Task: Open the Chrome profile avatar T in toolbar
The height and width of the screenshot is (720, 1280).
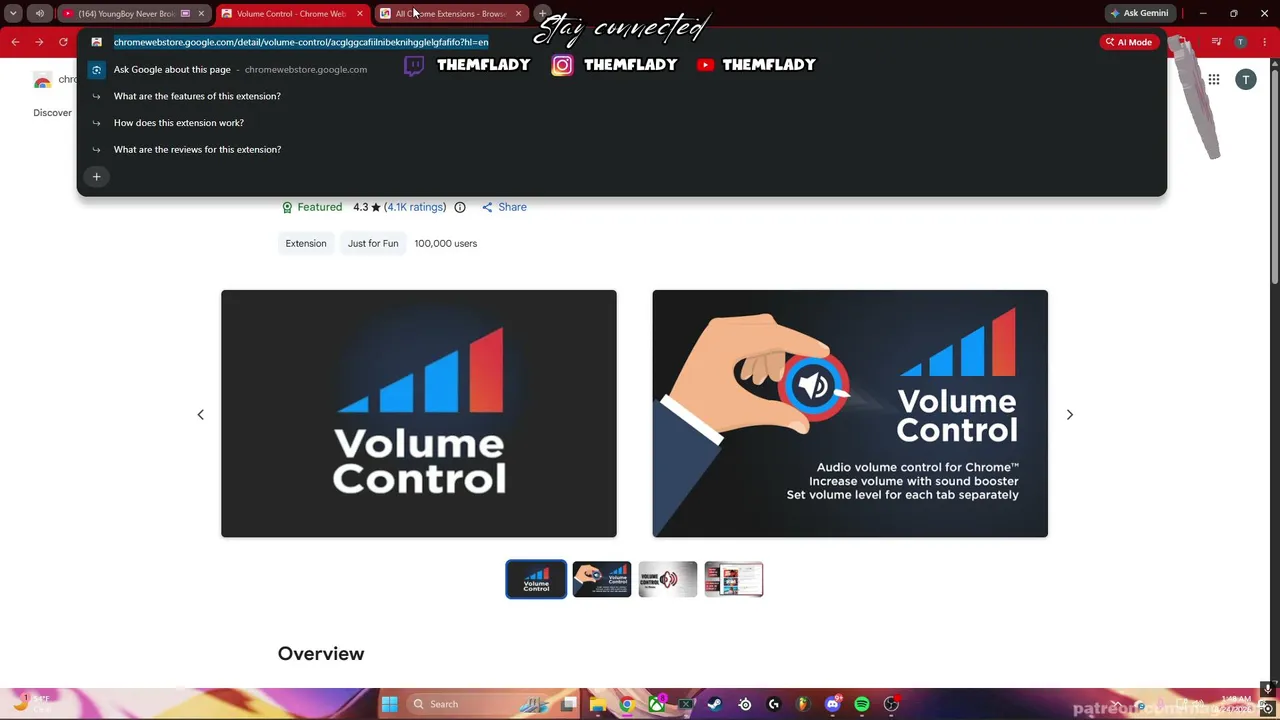Action: pos(1241,42)
